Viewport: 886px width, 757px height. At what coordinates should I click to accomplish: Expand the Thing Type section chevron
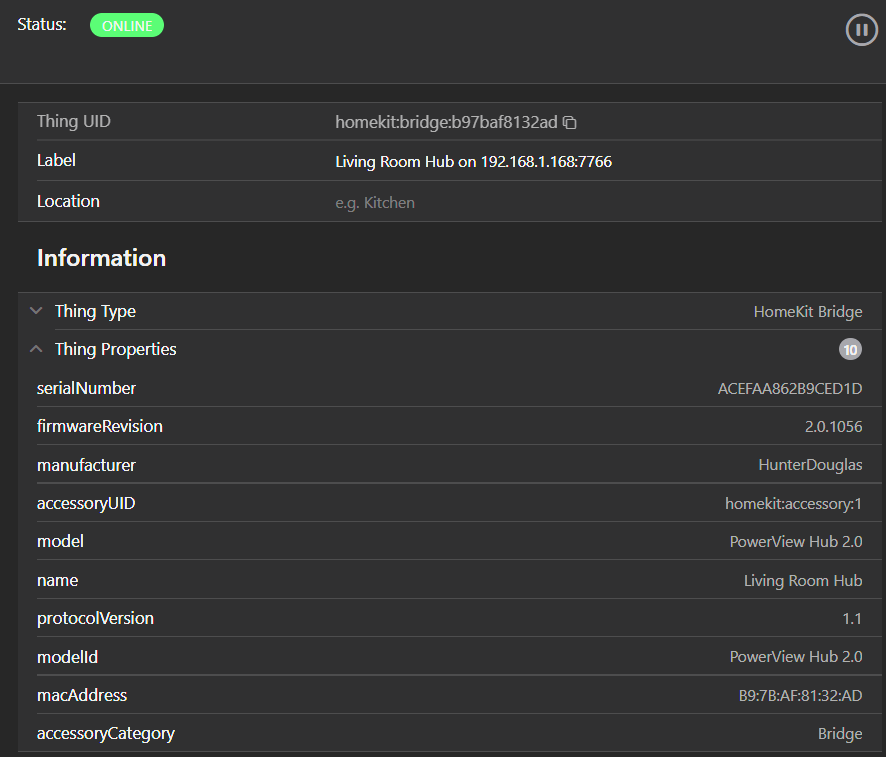[36, 311]
